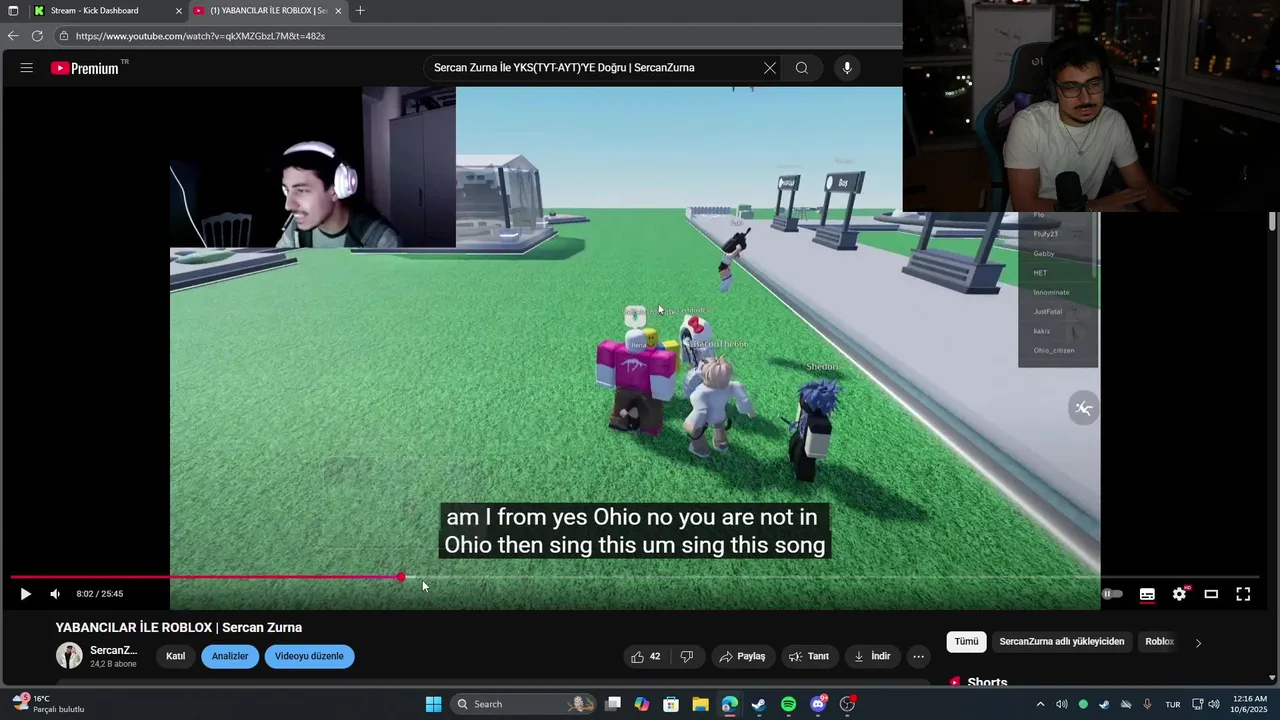Toggle subtitles captions button
Screen dimensions: 1280x720
(x=1147, y=594)
